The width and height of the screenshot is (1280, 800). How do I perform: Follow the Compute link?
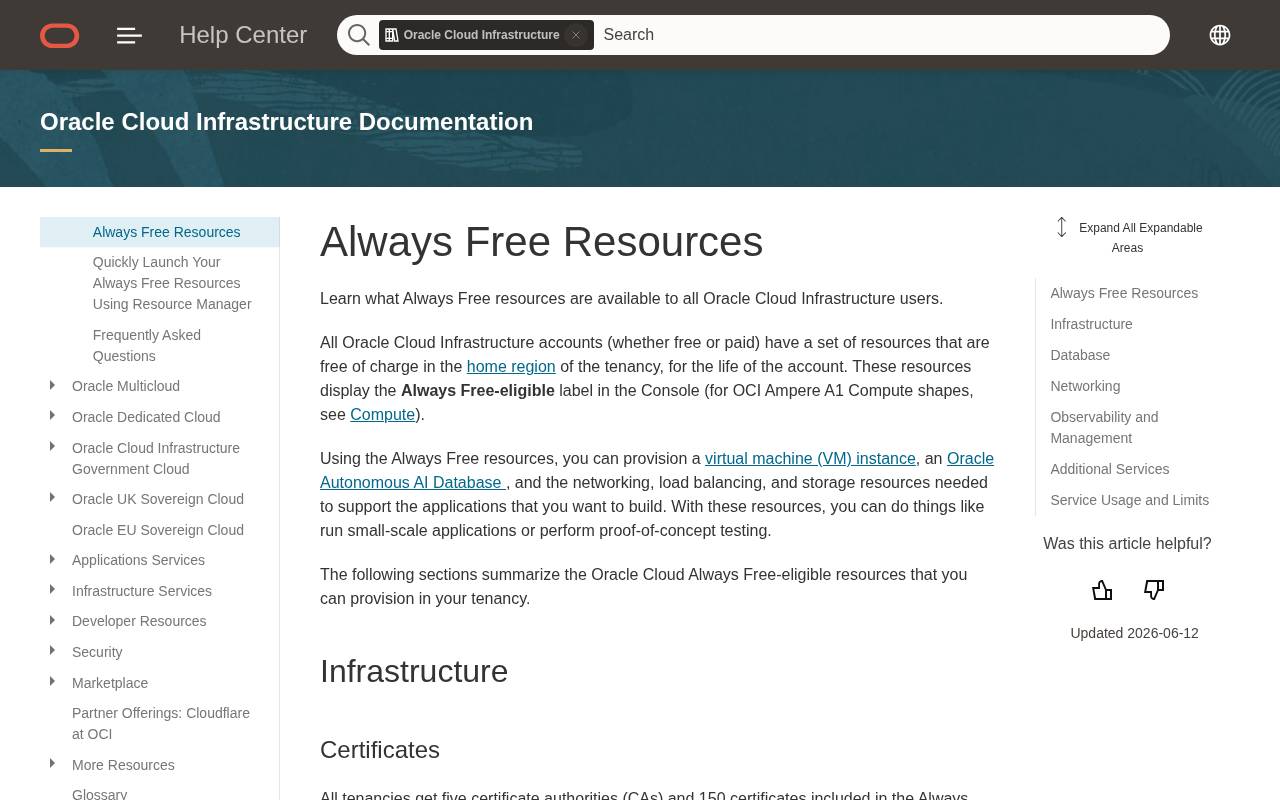pyautogui.click(x=382, y=414)
